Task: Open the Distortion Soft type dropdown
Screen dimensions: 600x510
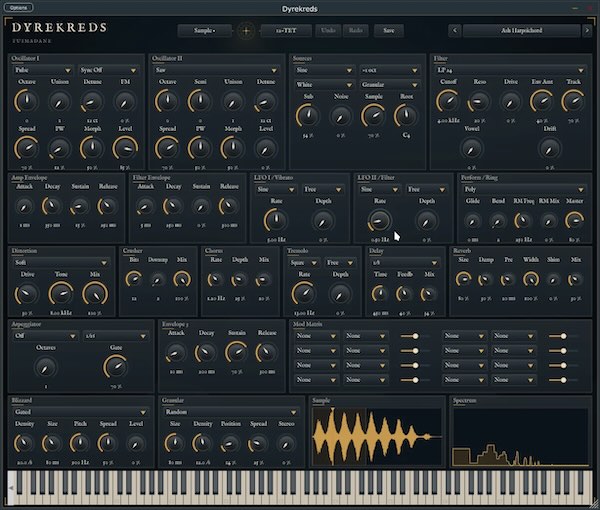Action: (x=60, y=262)
